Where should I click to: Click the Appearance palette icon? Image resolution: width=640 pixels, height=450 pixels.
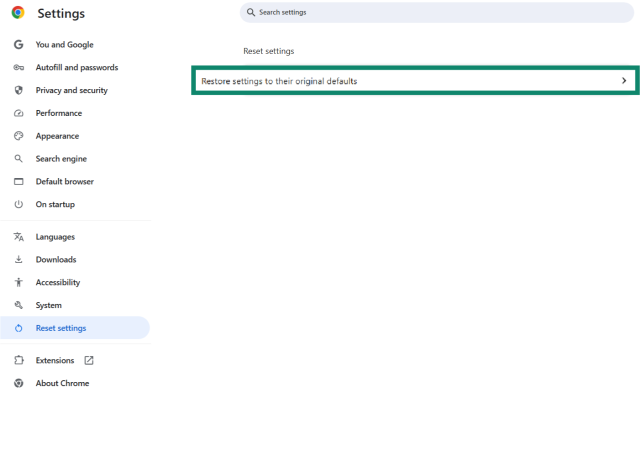(18, 136)
